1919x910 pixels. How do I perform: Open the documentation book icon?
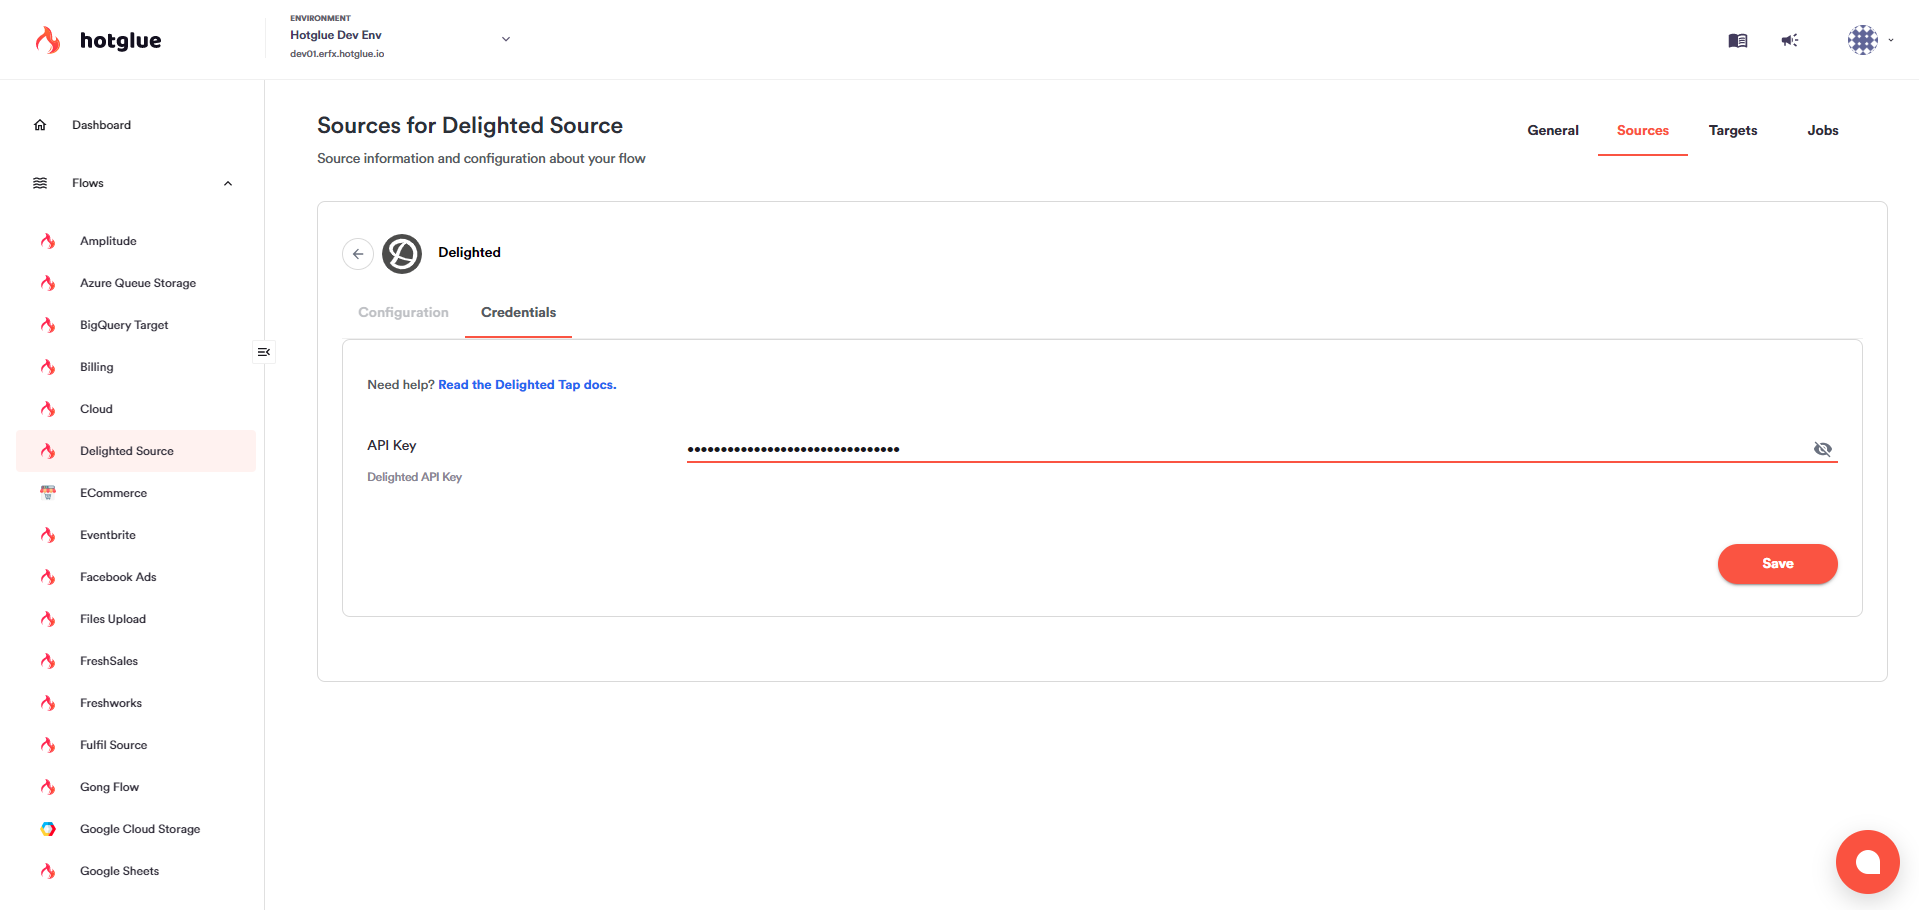click(1738, 40)
